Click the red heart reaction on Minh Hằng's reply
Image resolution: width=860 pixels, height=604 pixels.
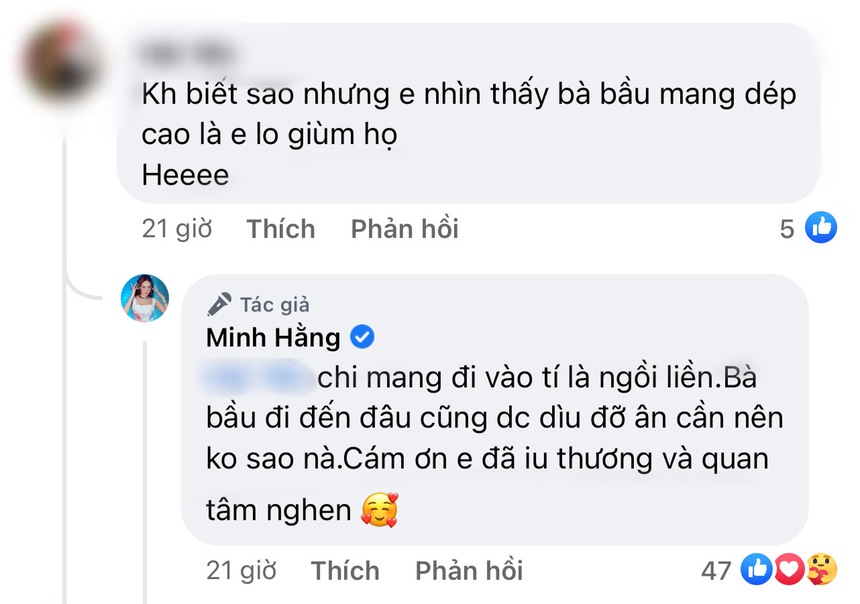(789, 570)
